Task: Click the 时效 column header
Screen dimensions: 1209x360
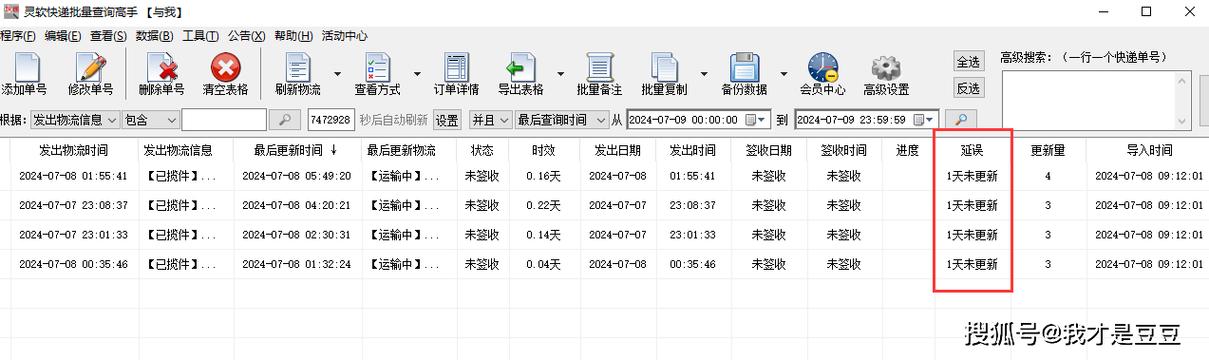Action: tap(544, 150)
